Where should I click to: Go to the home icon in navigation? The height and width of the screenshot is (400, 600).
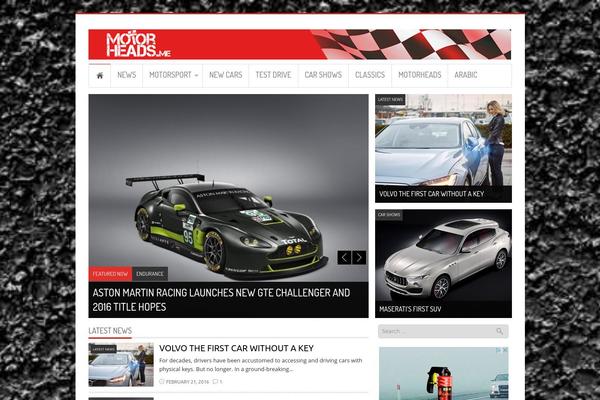tap(100, 75)
